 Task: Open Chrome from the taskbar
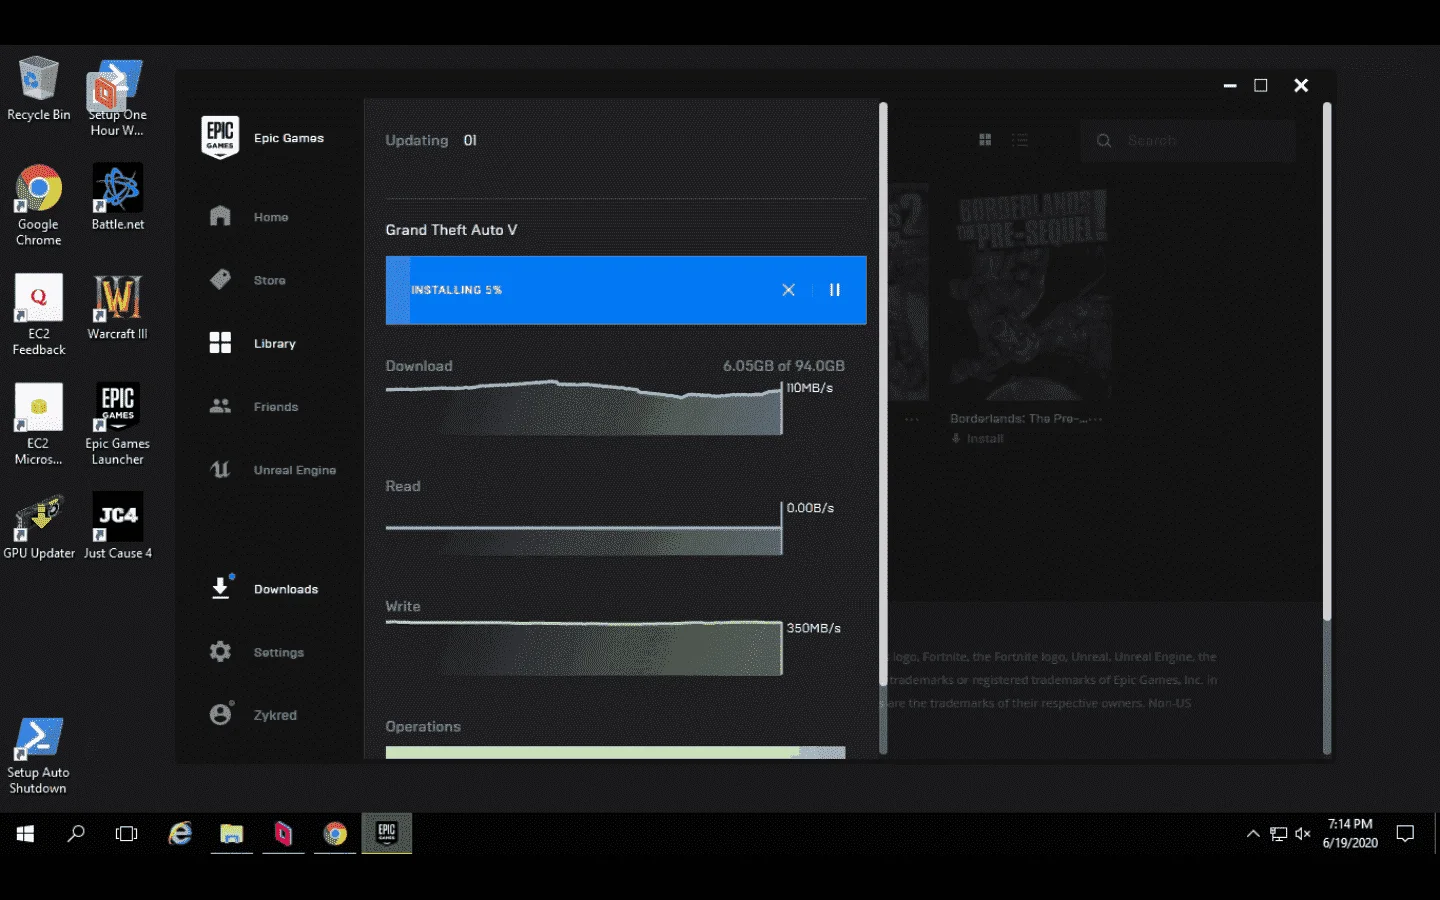(335, 833)
